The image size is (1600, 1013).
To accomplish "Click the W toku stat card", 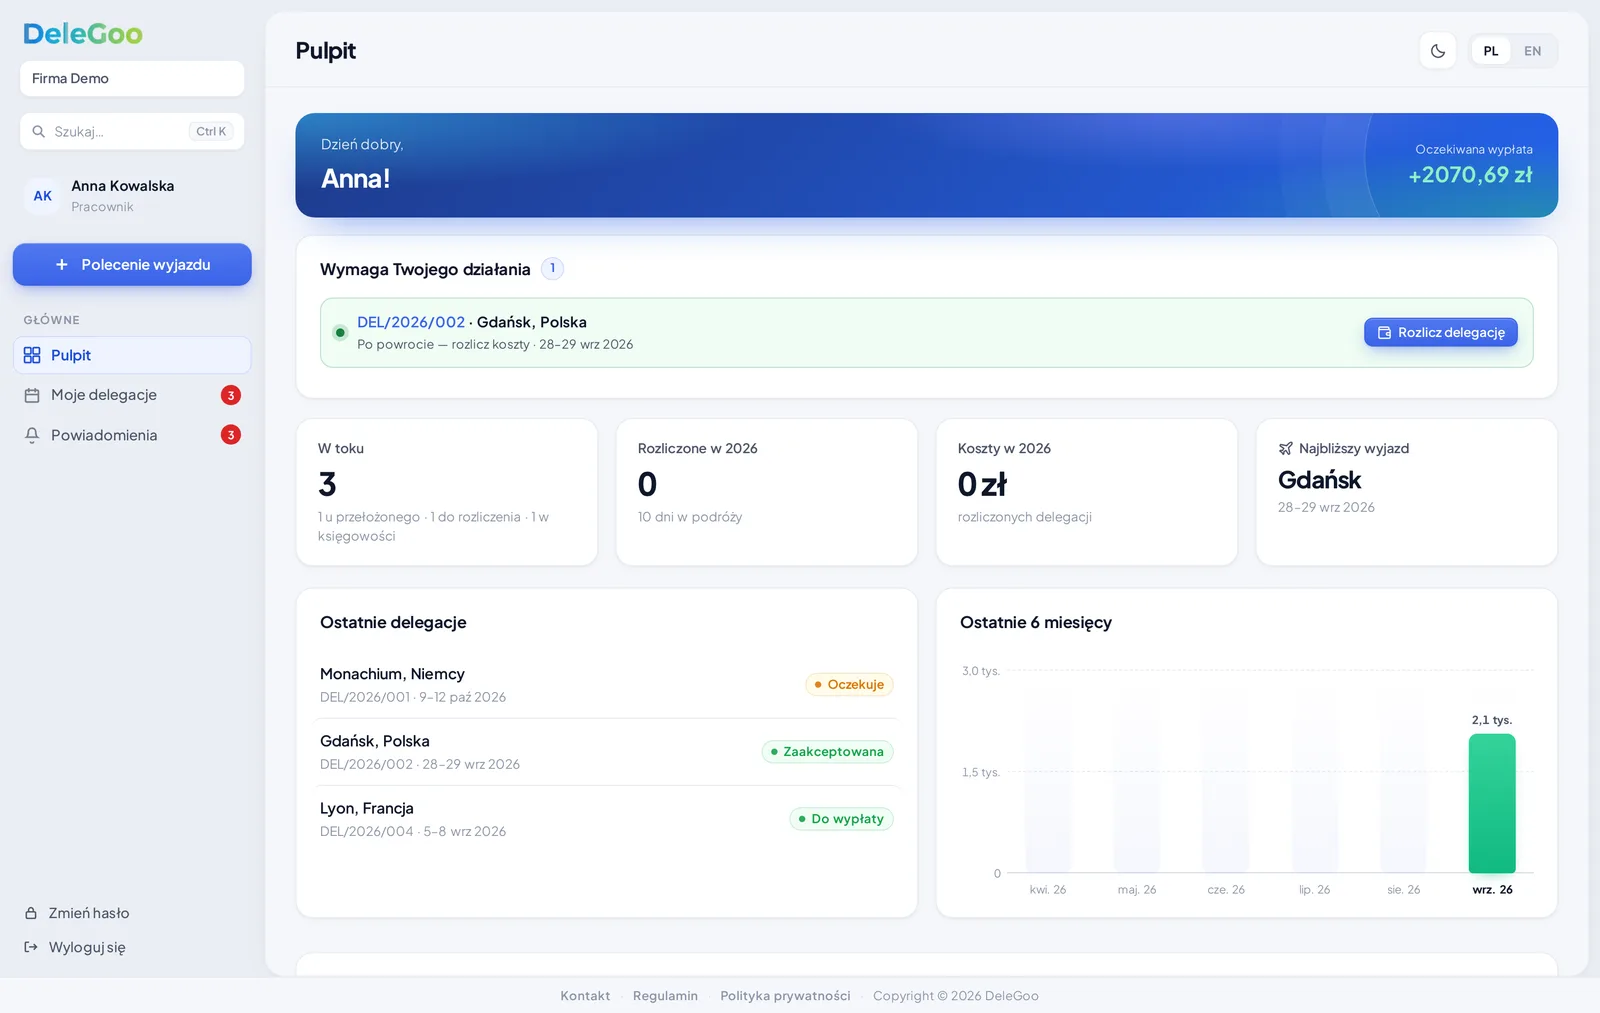I will pyautogui.click(x=447, y=492).
